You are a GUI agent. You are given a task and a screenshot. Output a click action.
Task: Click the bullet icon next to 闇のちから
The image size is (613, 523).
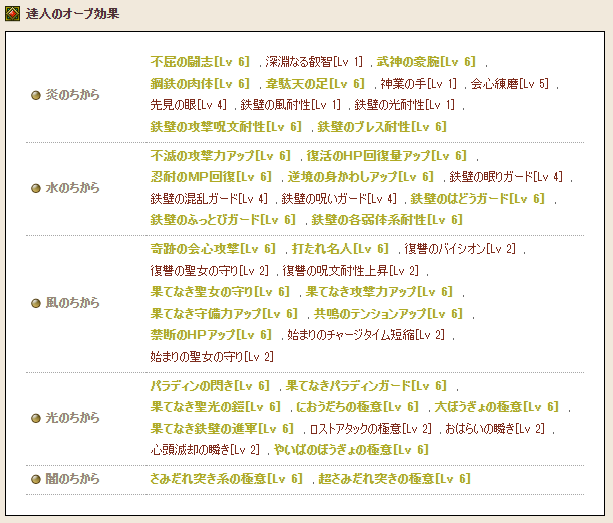click(36, 479)
